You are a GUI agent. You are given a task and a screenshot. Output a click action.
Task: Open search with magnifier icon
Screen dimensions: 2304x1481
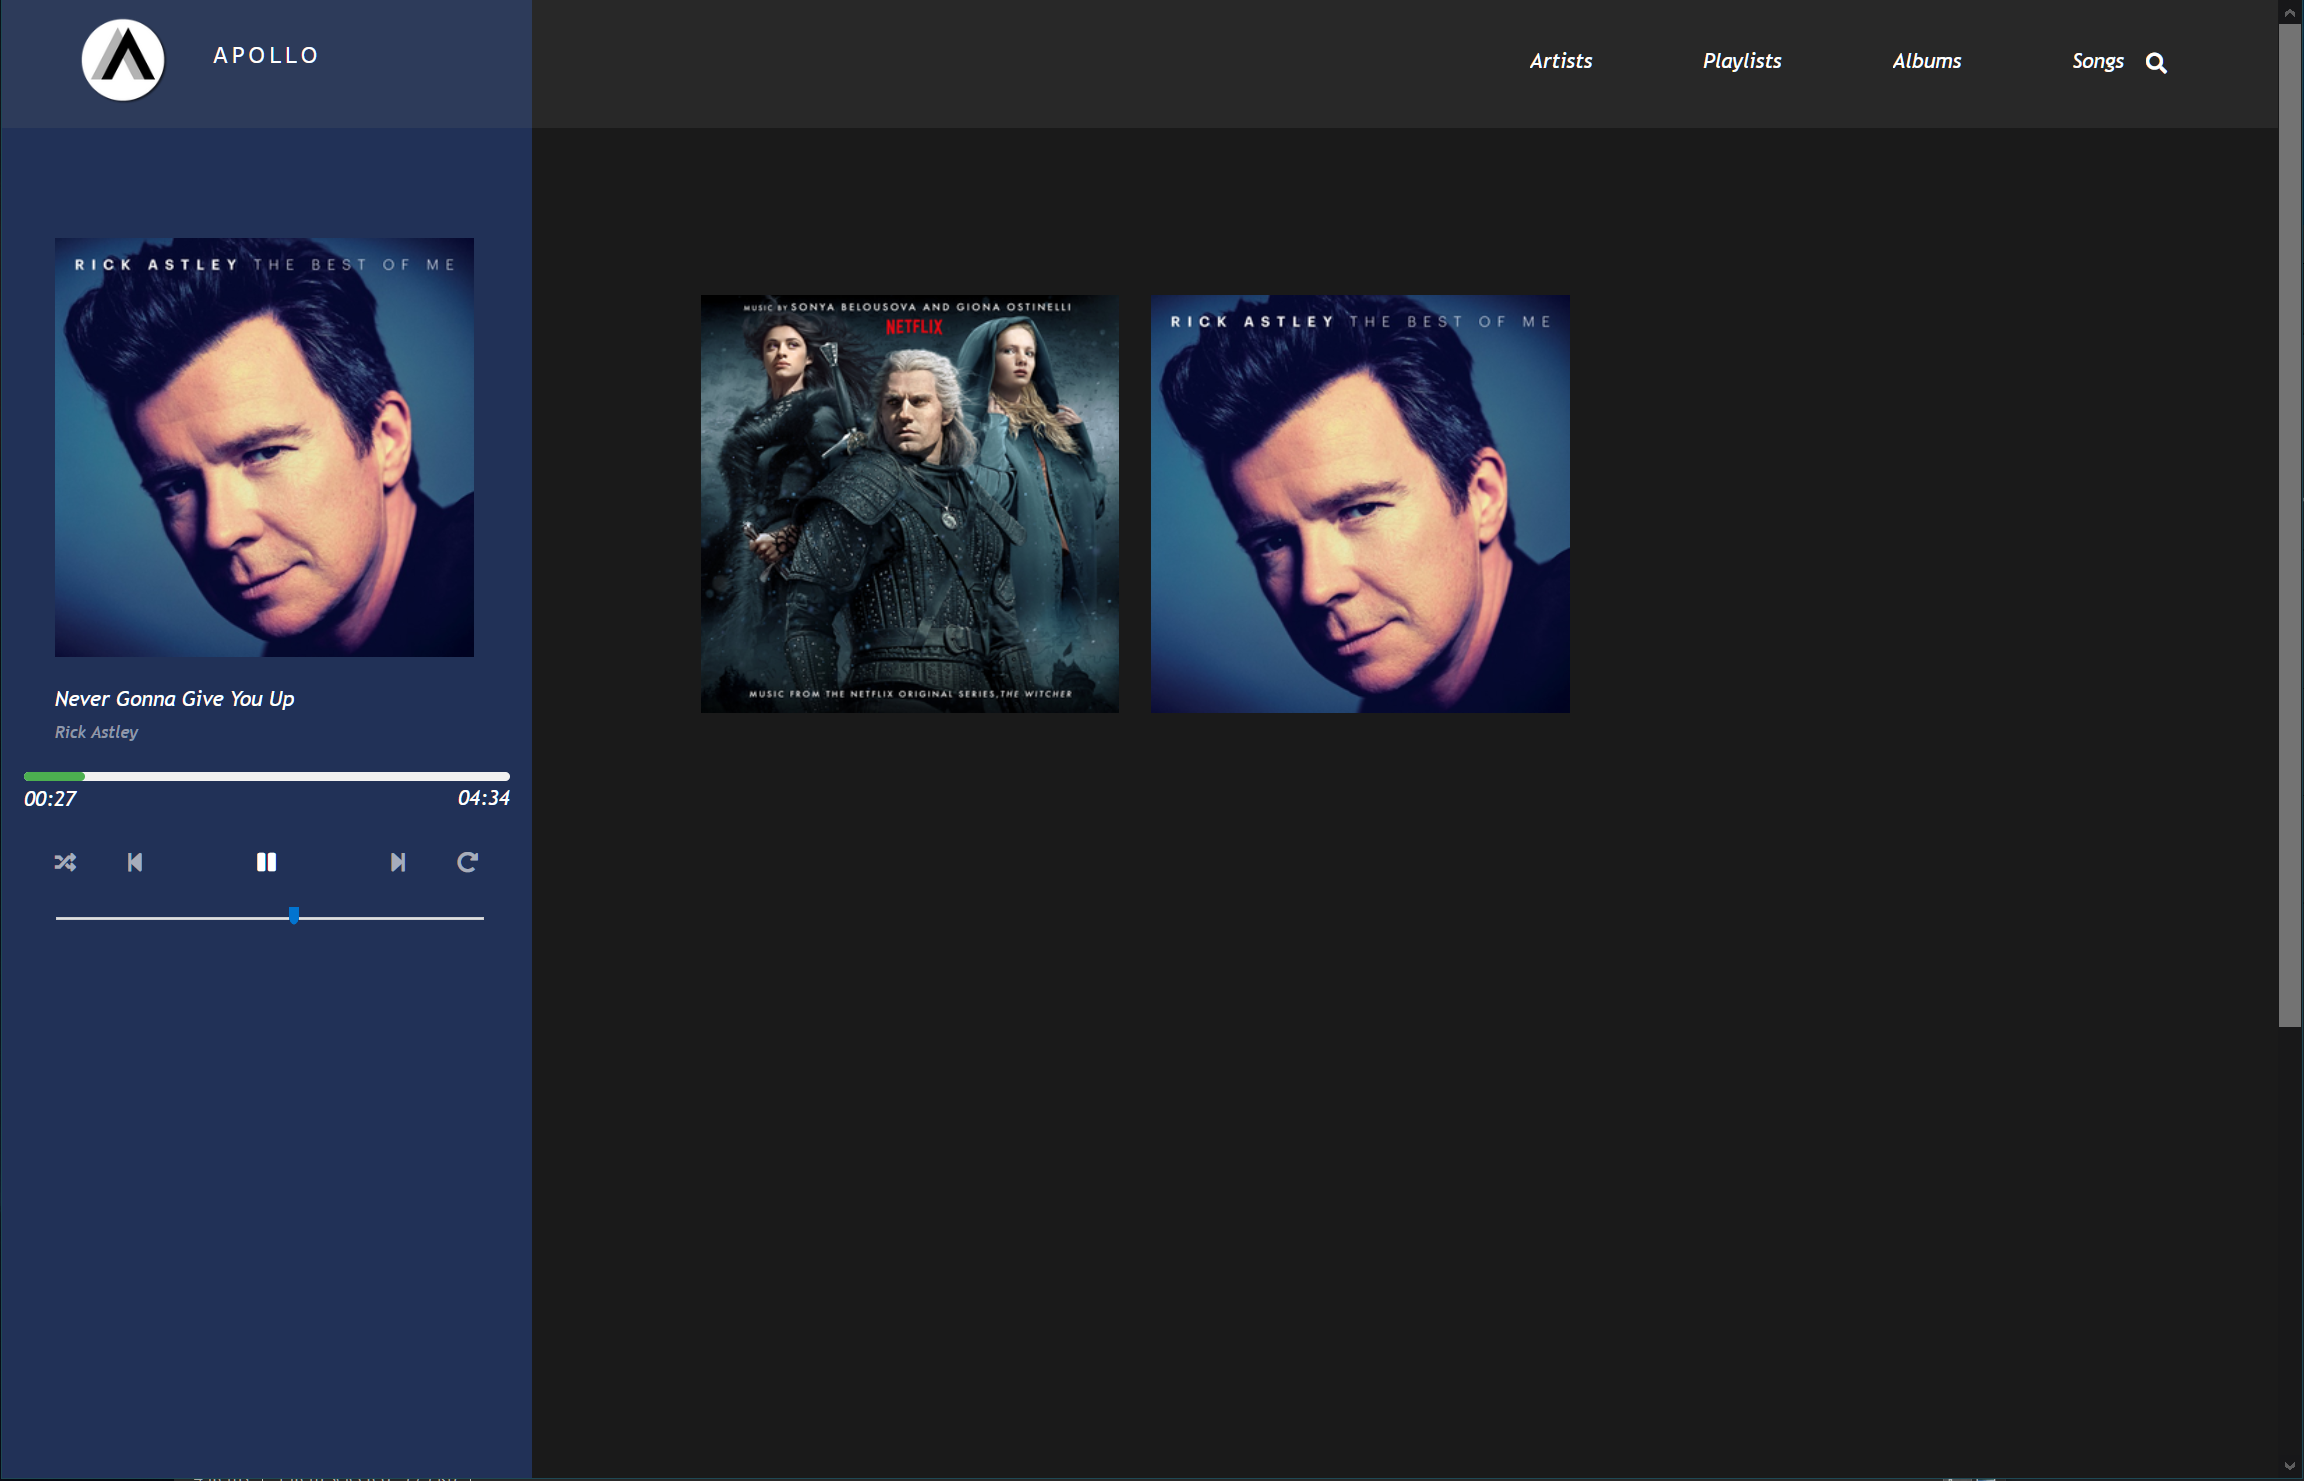(2156, 63)
